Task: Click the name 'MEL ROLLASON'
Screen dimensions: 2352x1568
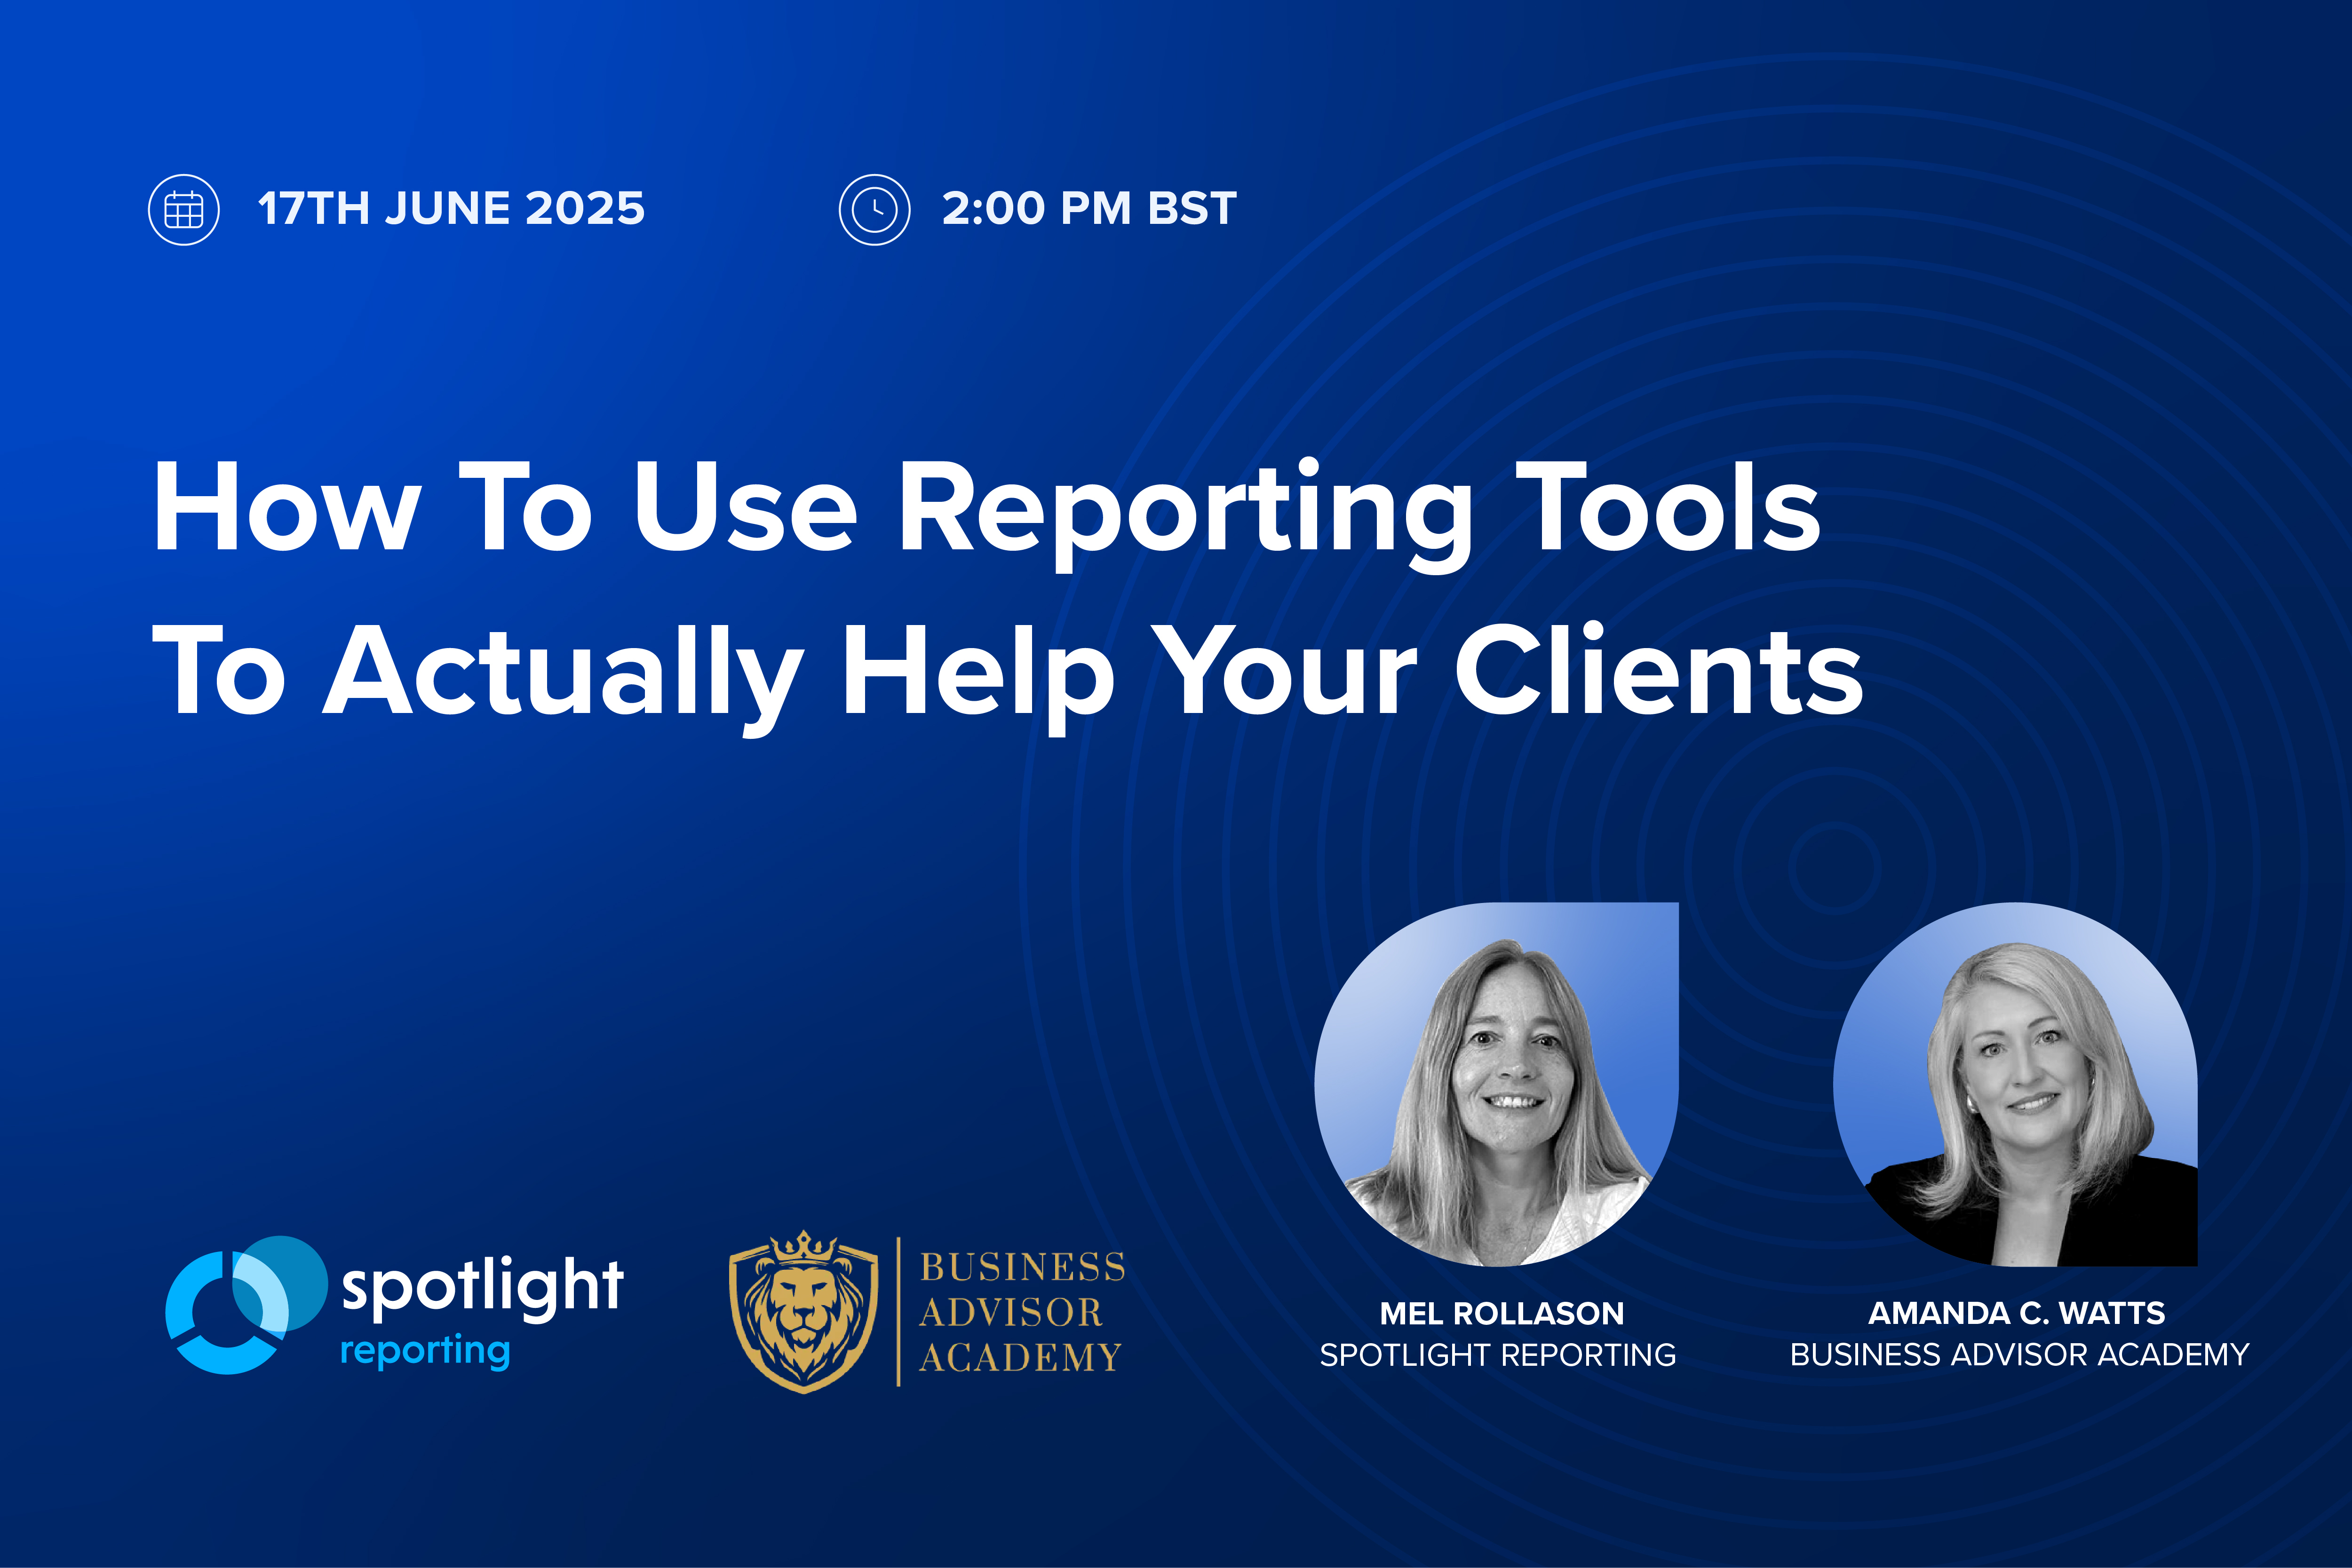Action: pyautogui.click(x=1502, y=1313)
